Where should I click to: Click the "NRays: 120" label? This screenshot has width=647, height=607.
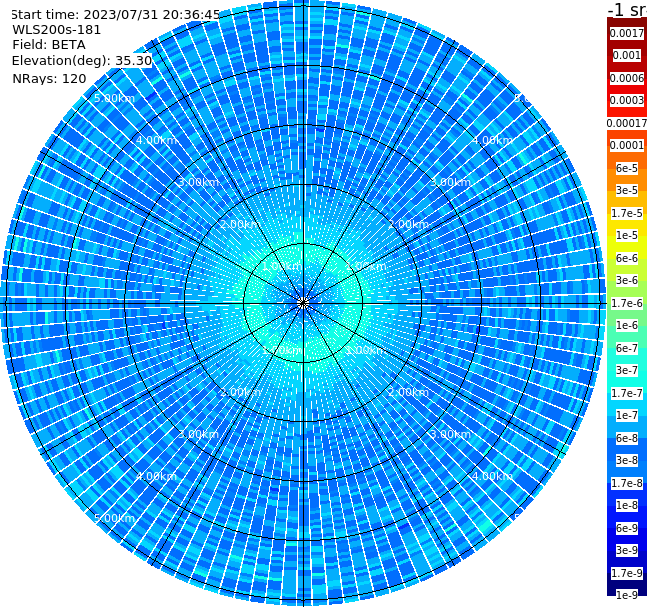[49, 78]
